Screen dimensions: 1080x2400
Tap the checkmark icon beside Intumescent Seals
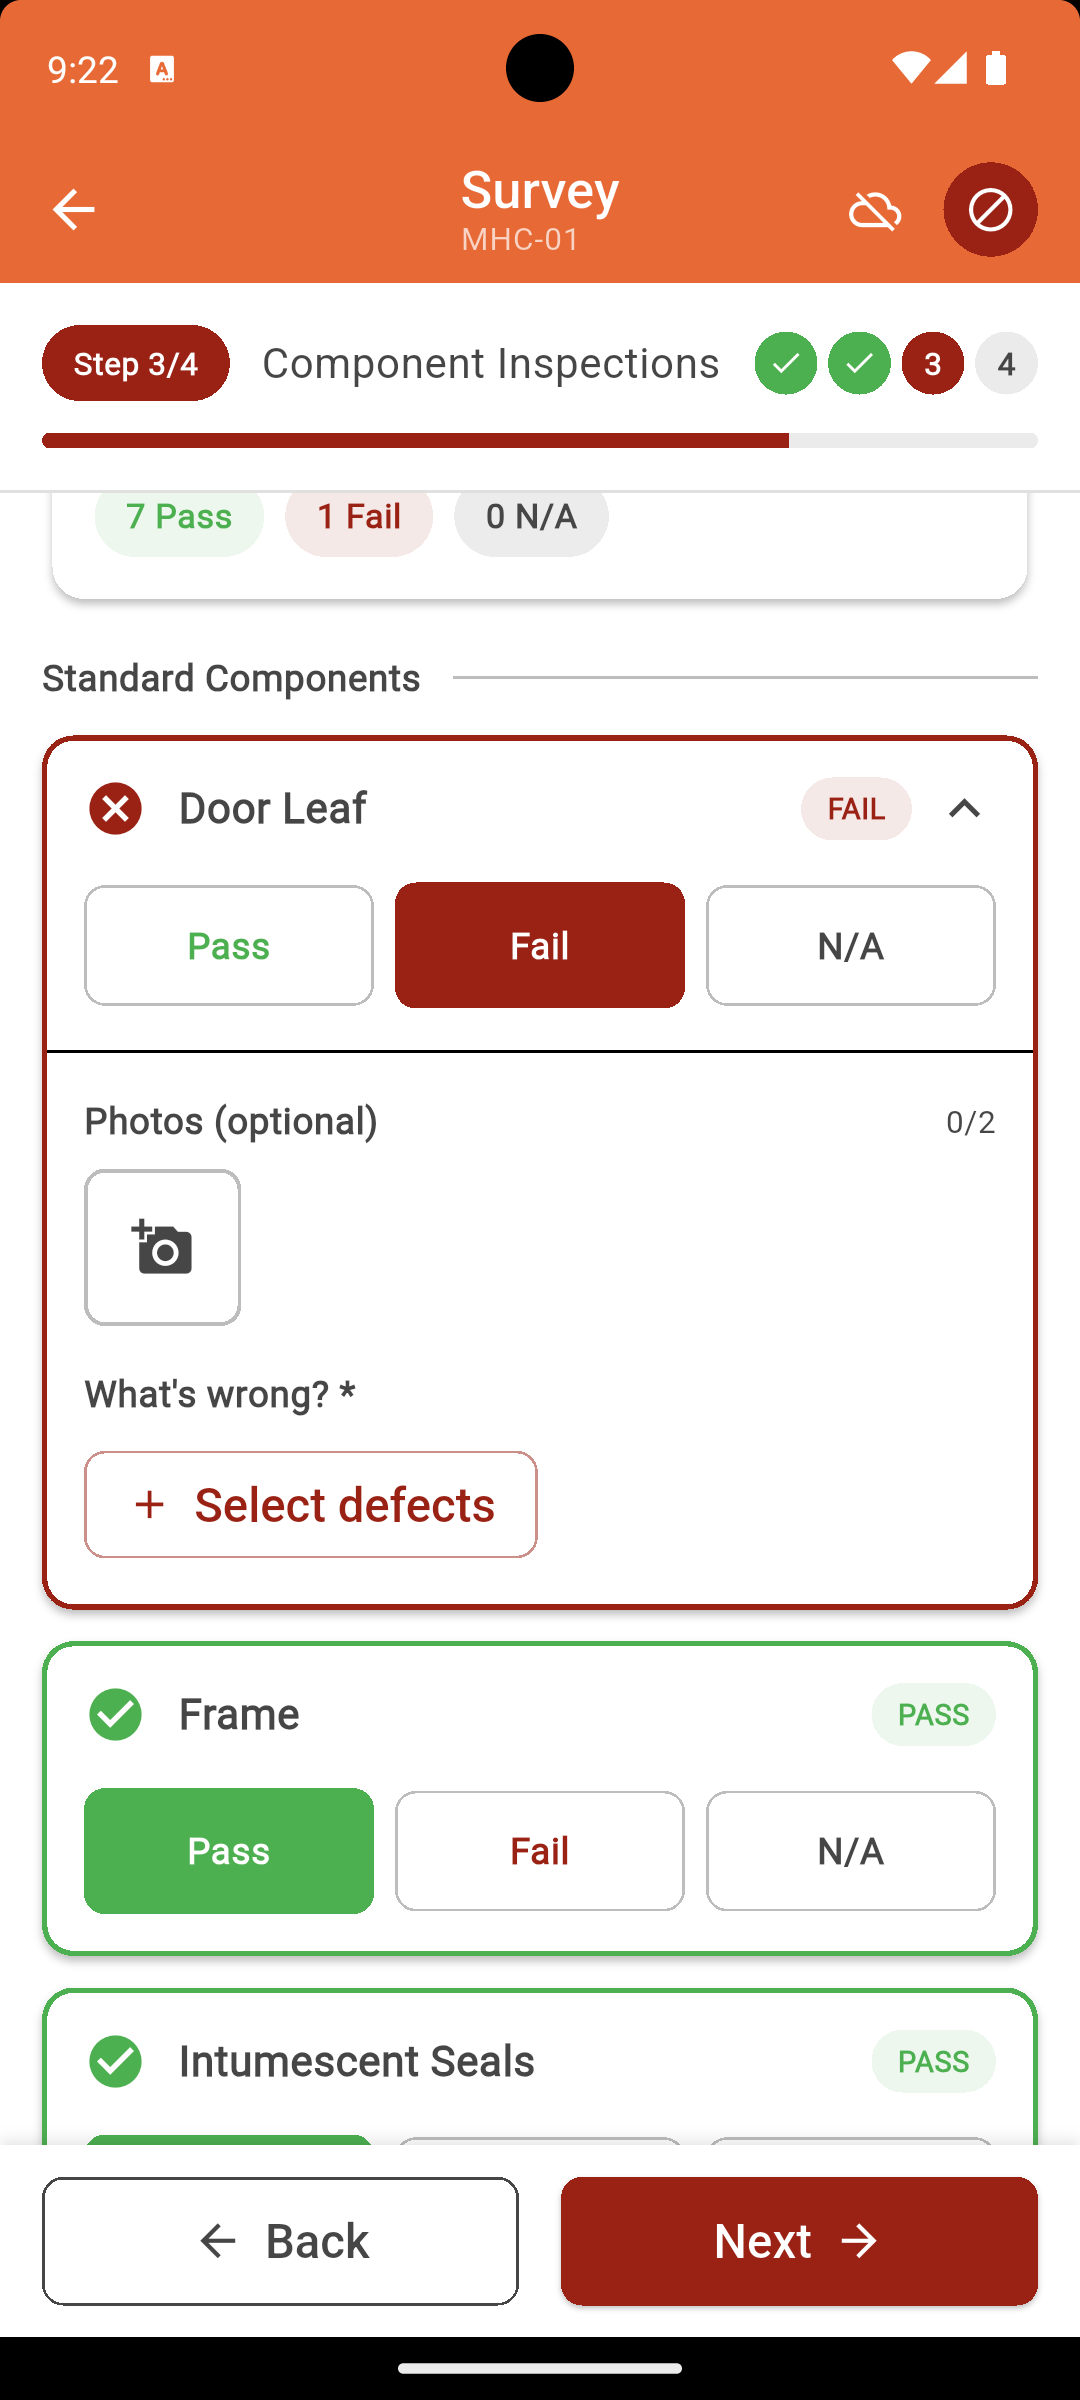pyautogui.click(x=115, y=2060)
